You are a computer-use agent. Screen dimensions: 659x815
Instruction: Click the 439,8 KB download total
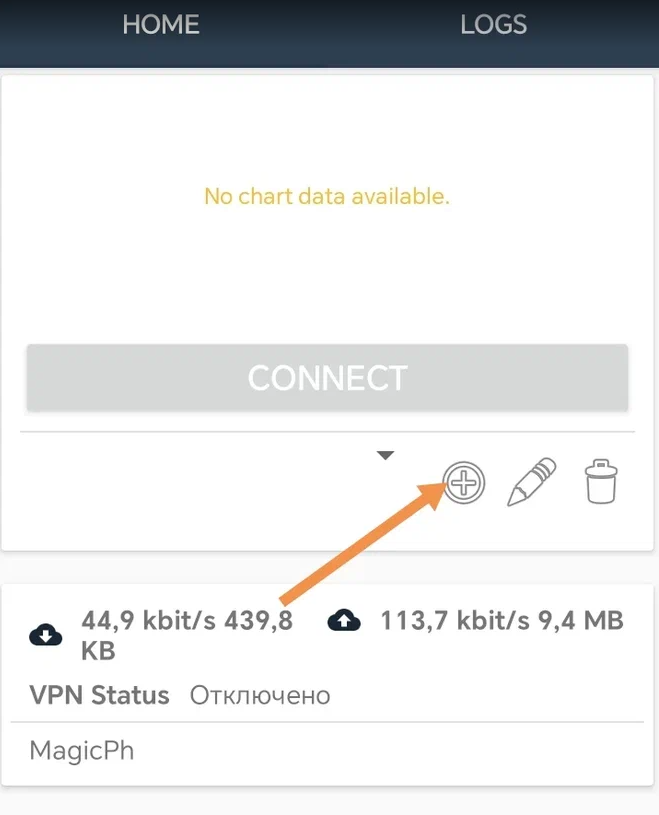(187, 635)
